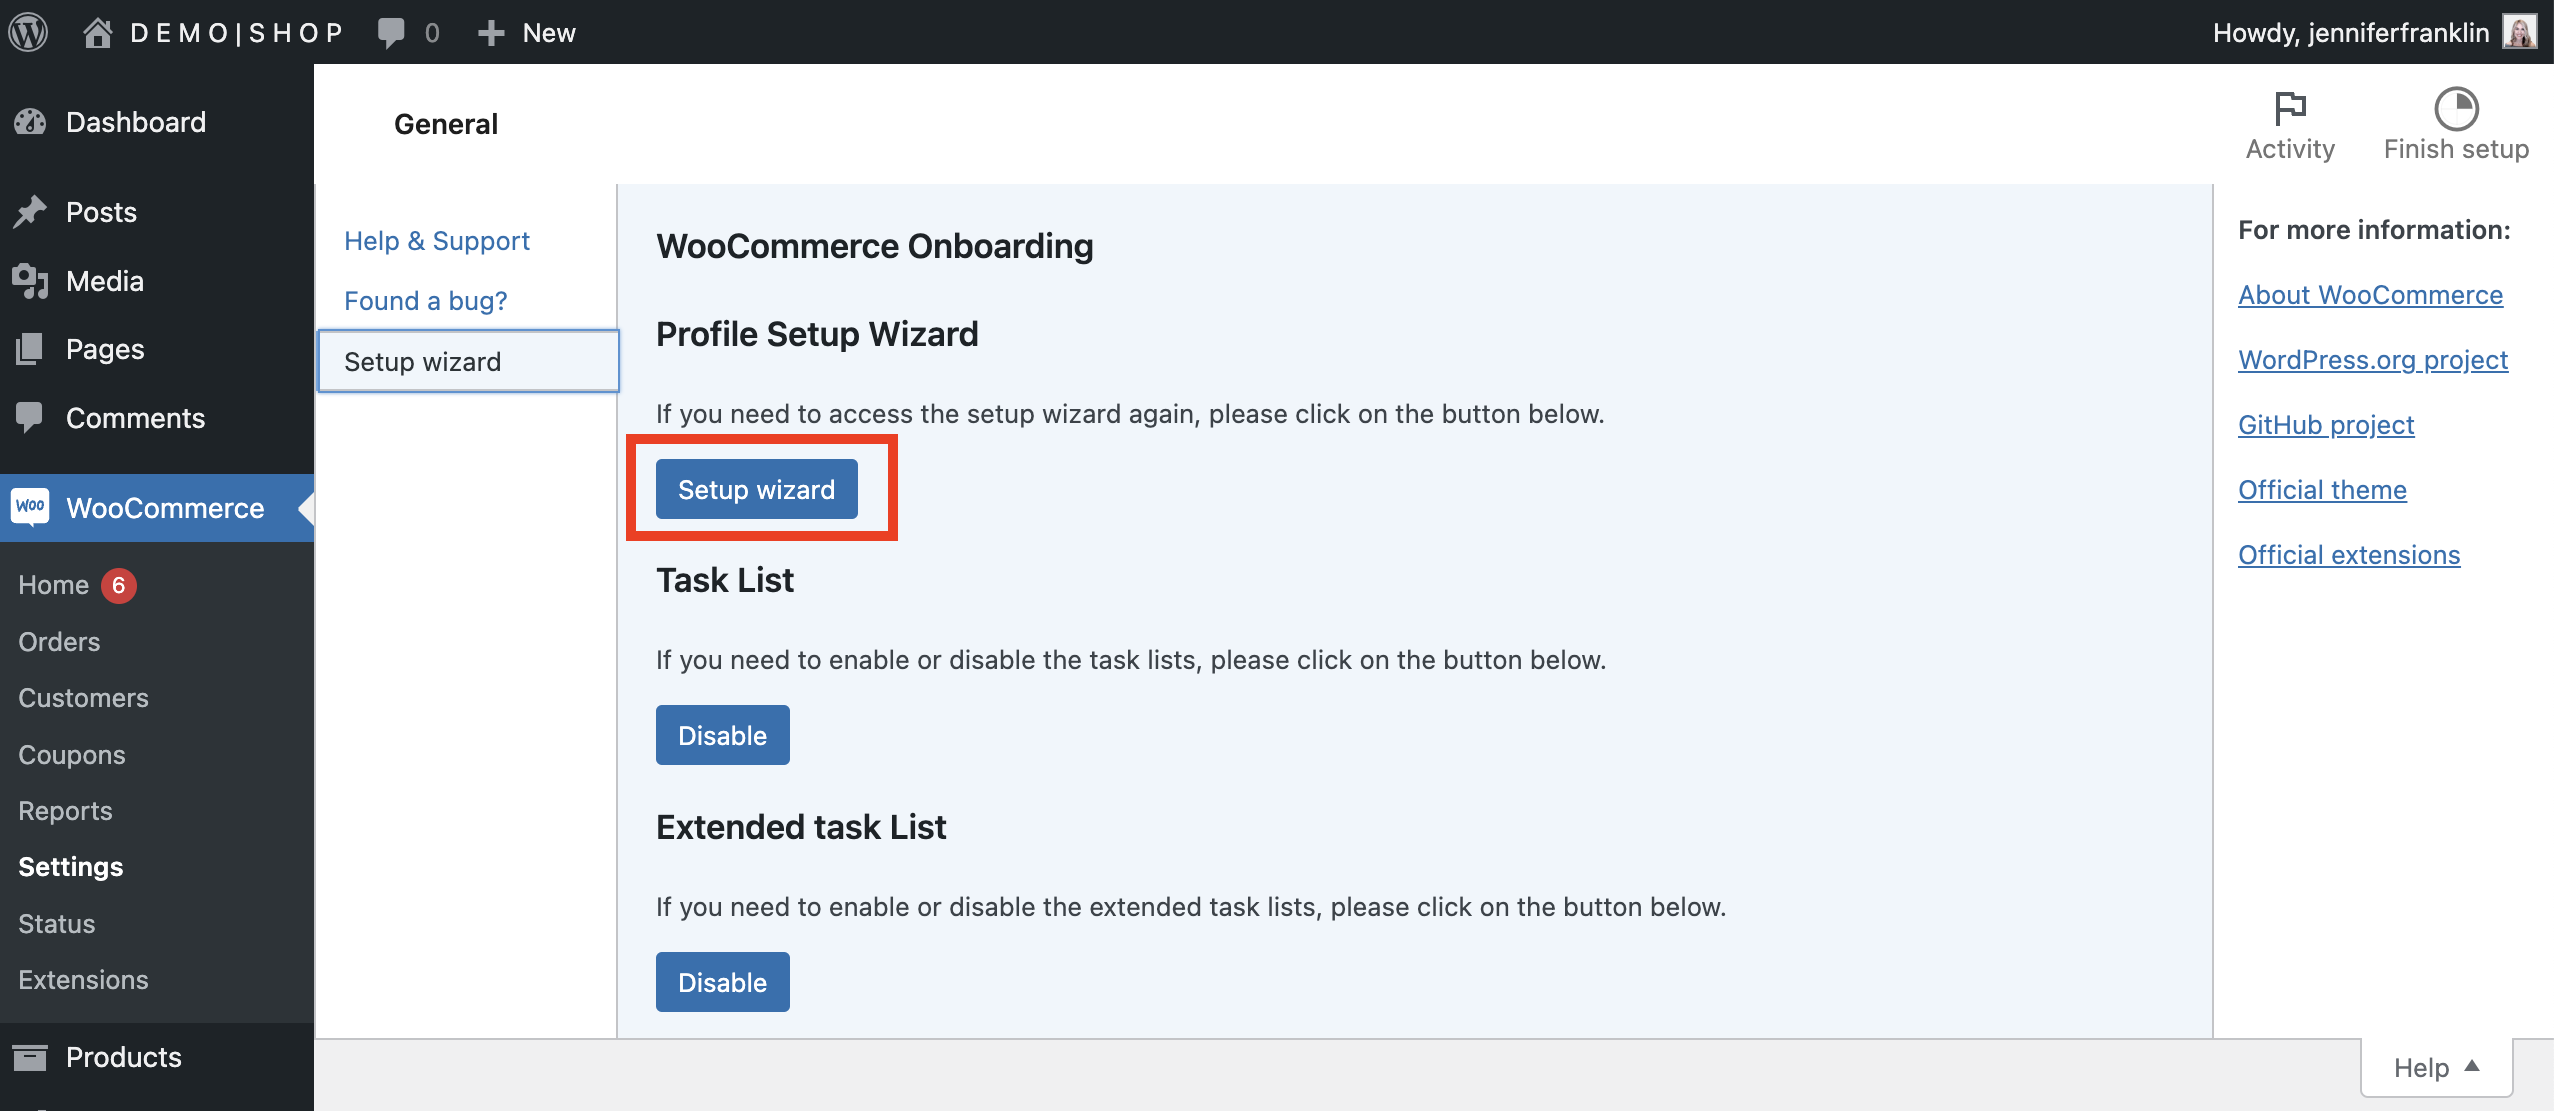2554x1111 pixels.
Task: Click the red 6 notification badge
Action: pos(118,585)
